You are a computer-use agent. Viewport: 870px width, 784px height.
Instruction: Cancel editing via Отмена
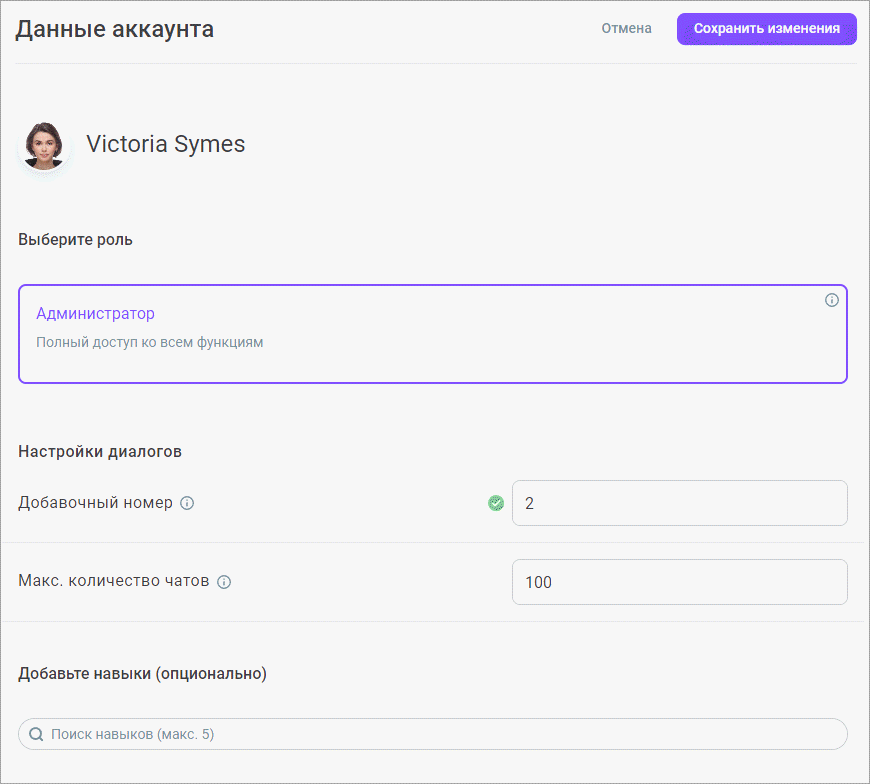626,28
